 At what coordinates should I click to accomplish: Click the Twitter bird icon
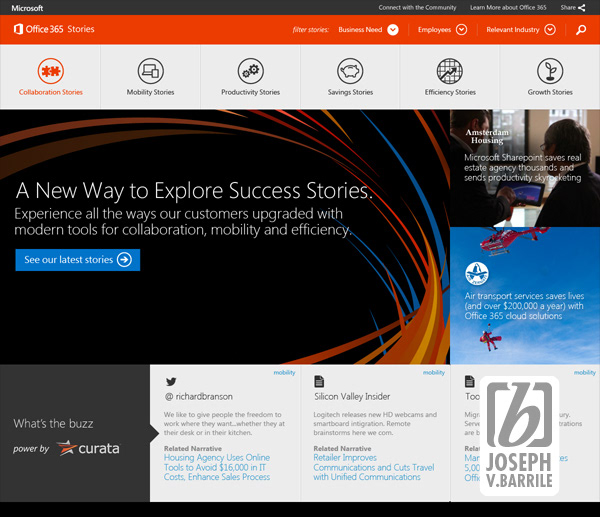pyautogui.click(x=171, y=382)
